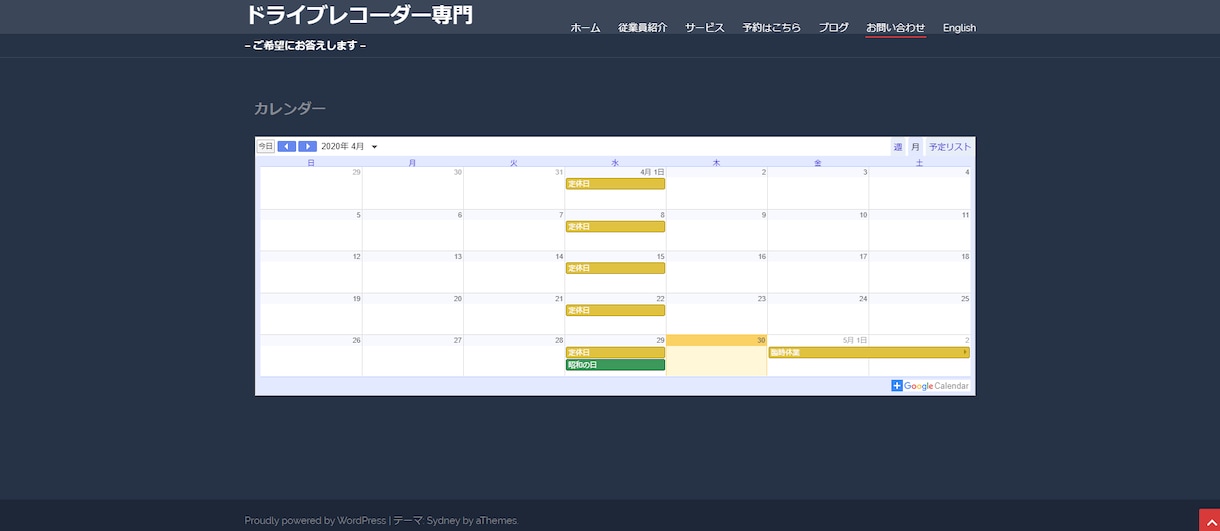The height and width of the screenshot is (531, 1220).
Task: Open the ブログ menu item
Action: (x=834, y=28)
